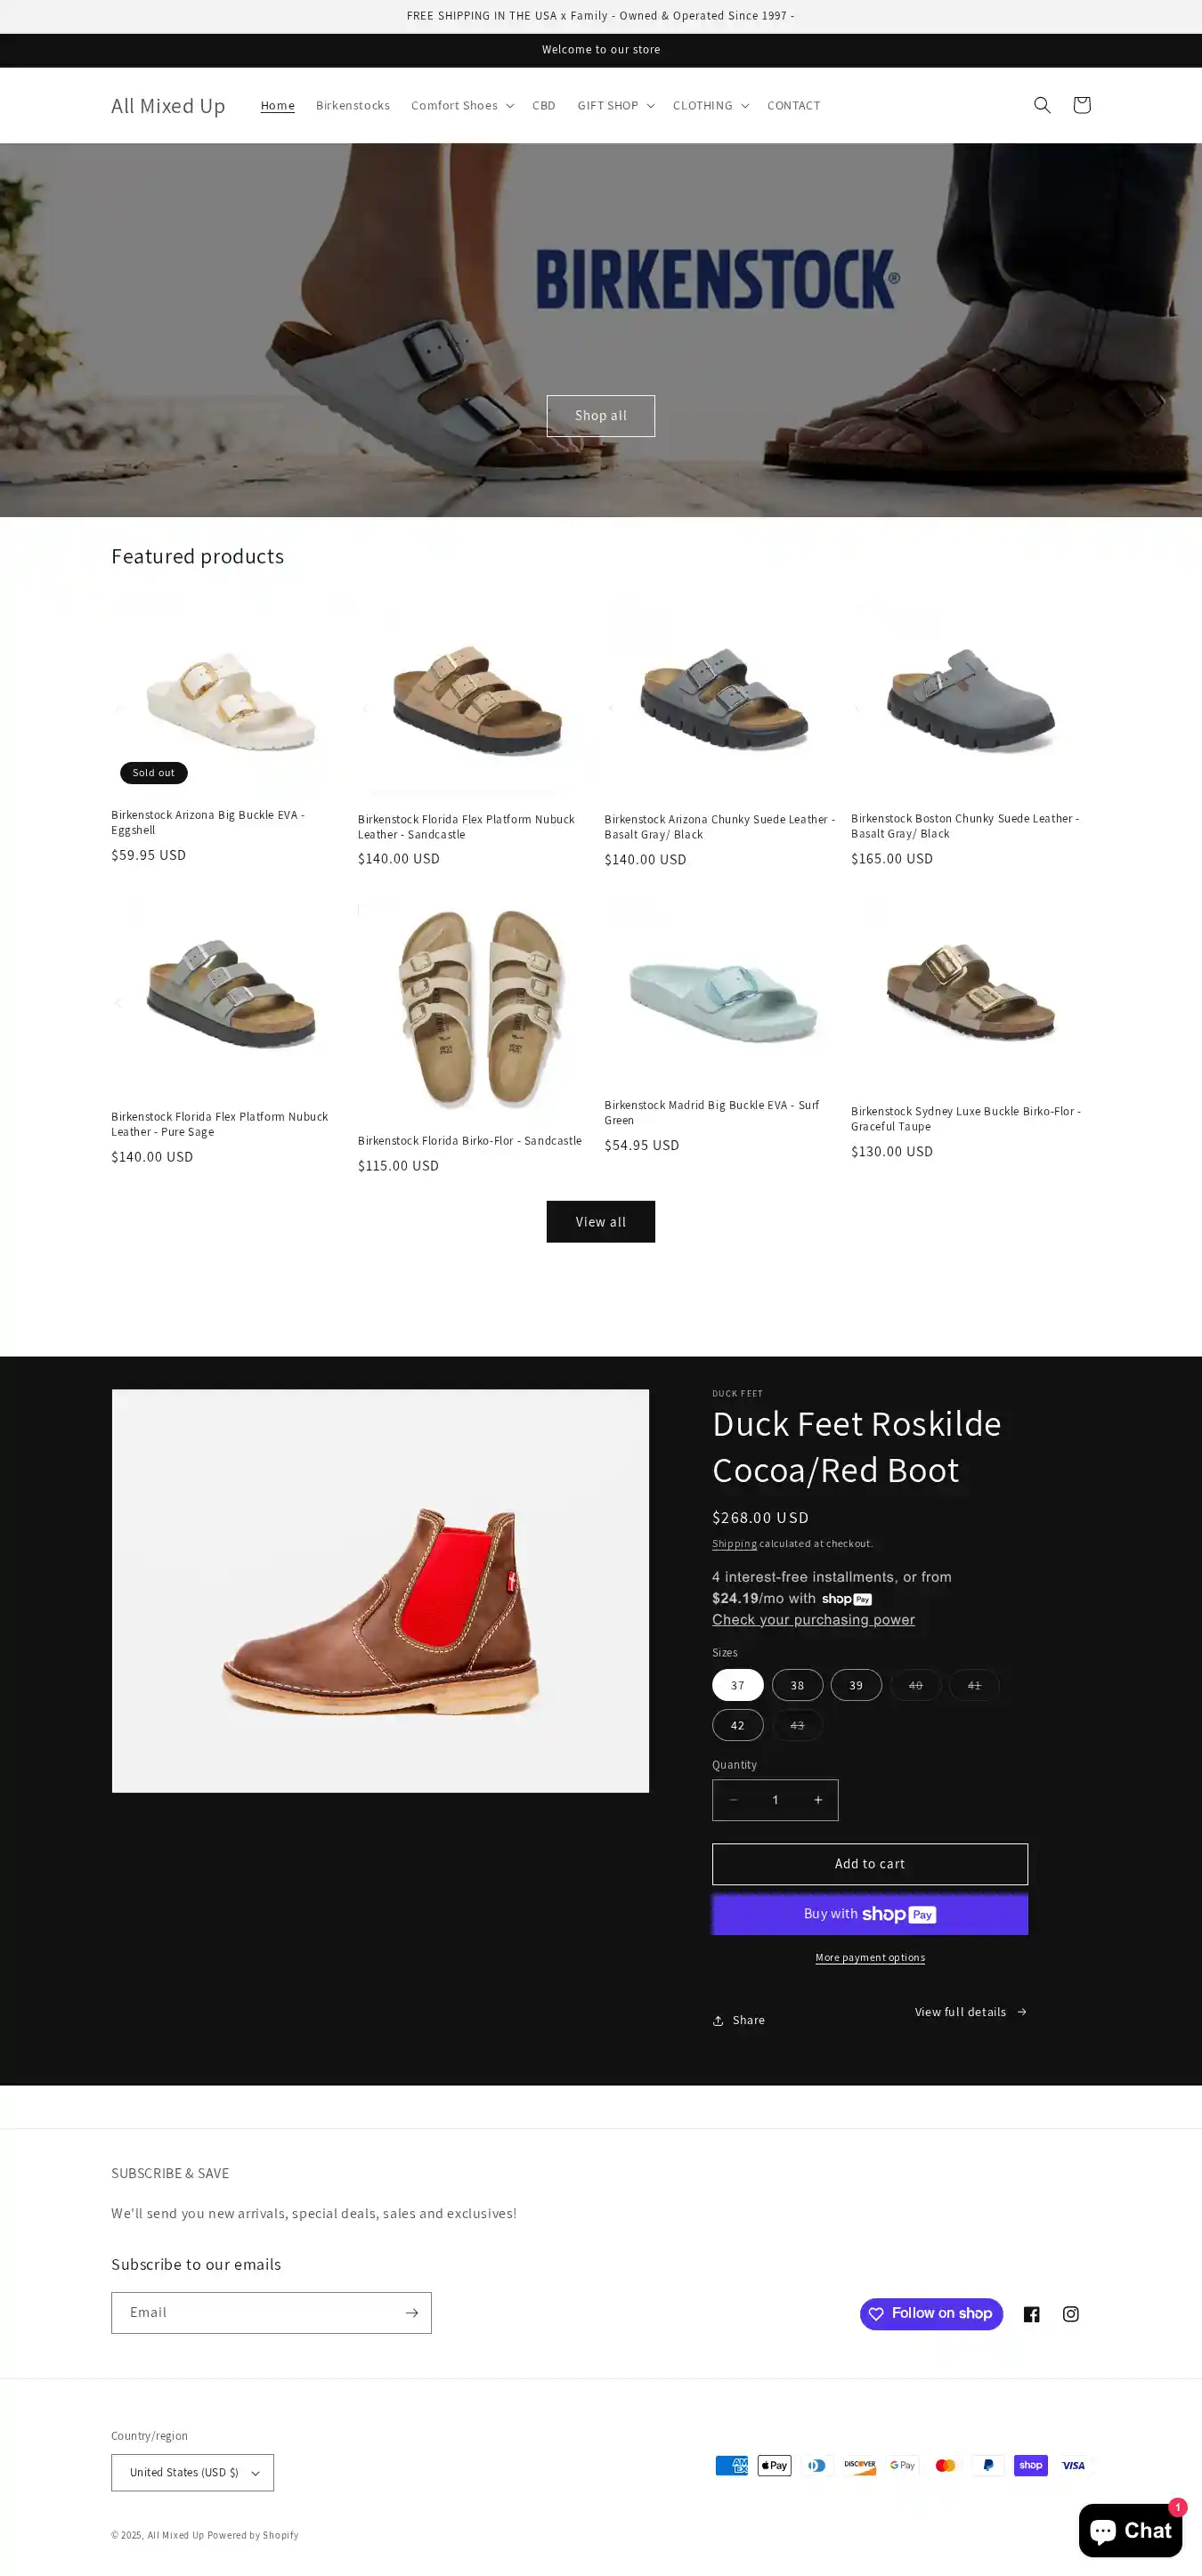Click the View all products button
Screen dimensions: 1202x2576
pyautogui.click(x=600, y=1222)
